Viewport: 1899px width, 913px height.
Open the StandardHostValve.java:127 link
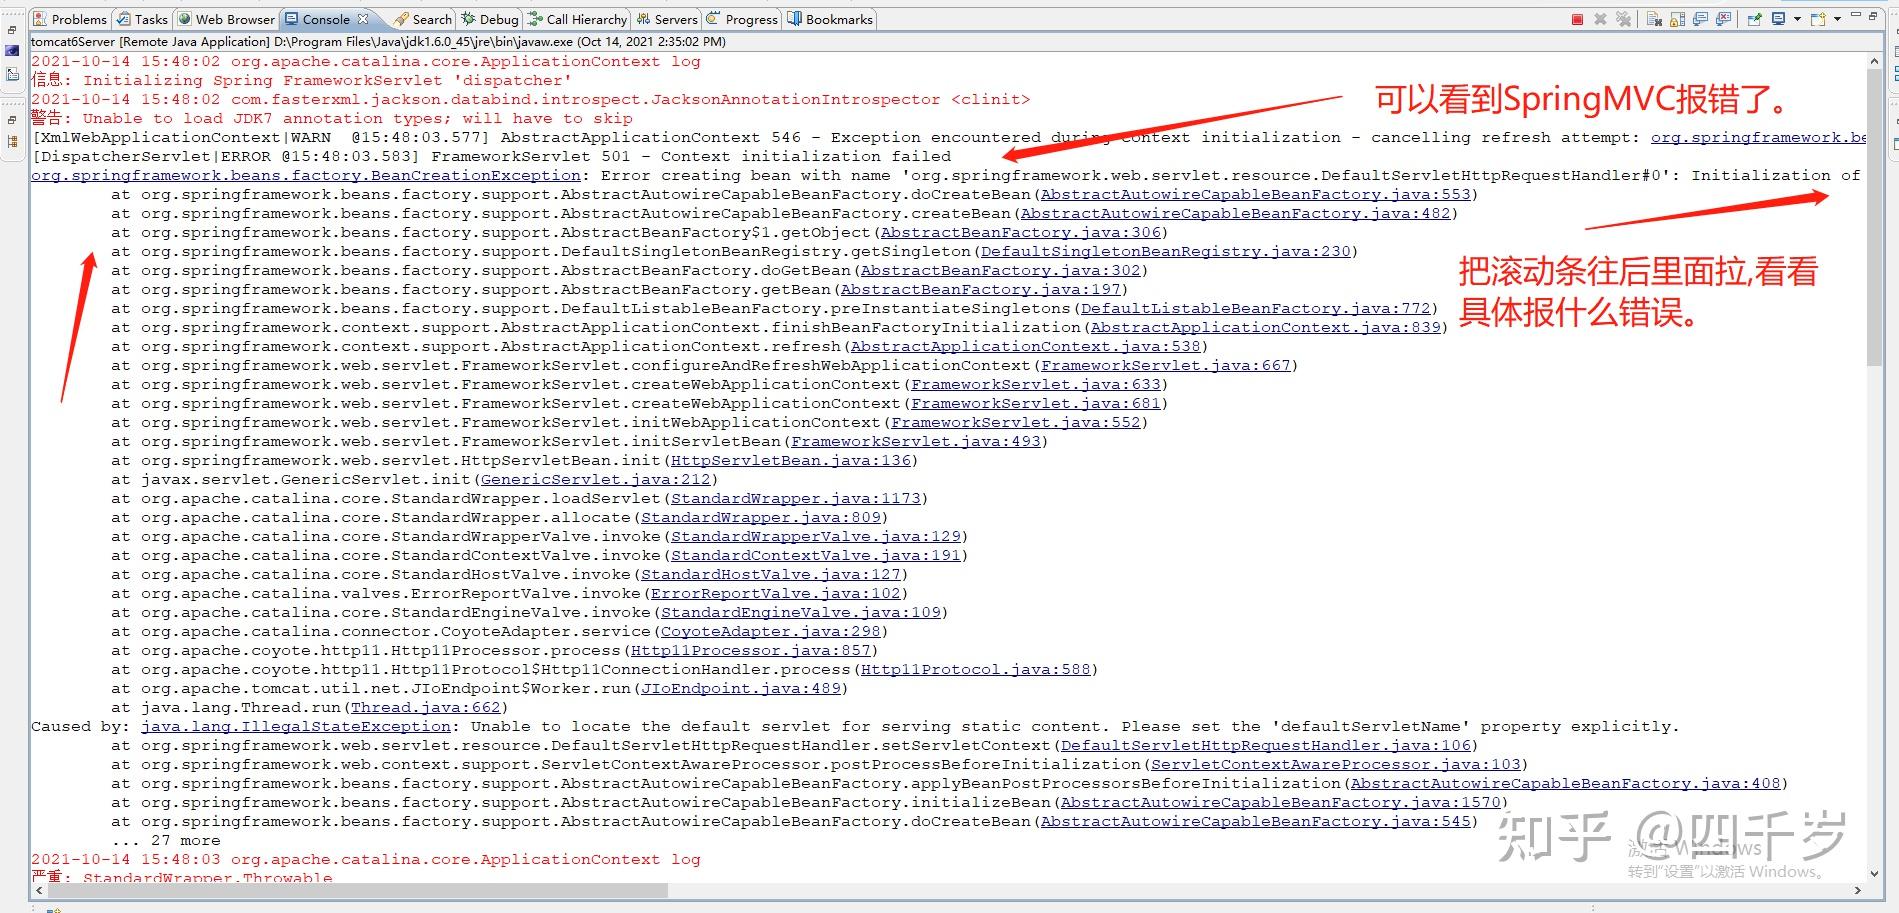coord(771,574)
